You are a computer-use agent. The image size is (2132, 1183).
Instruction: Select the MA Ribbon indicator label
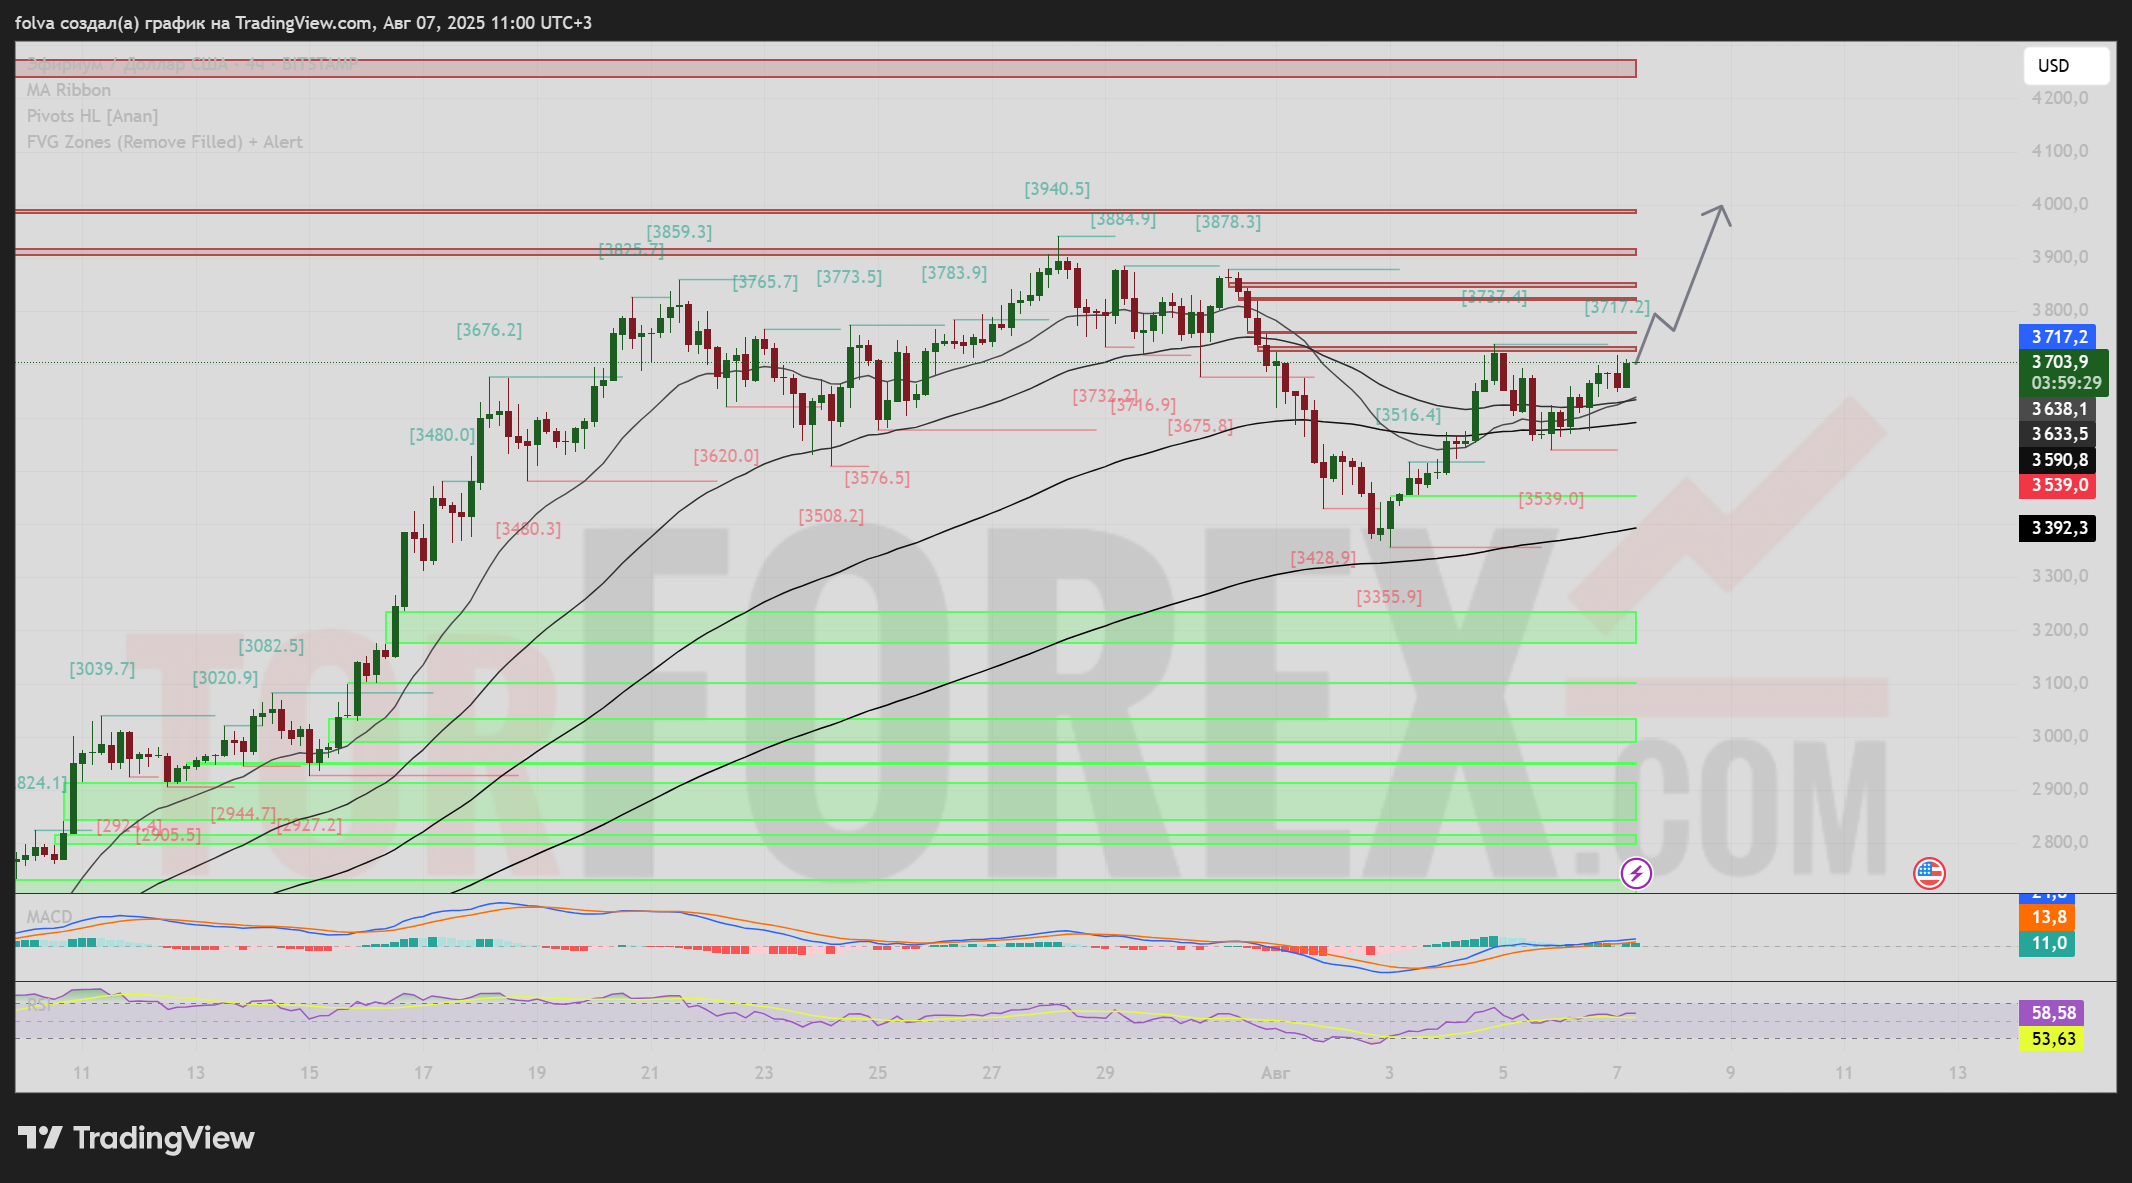(68, 90)
